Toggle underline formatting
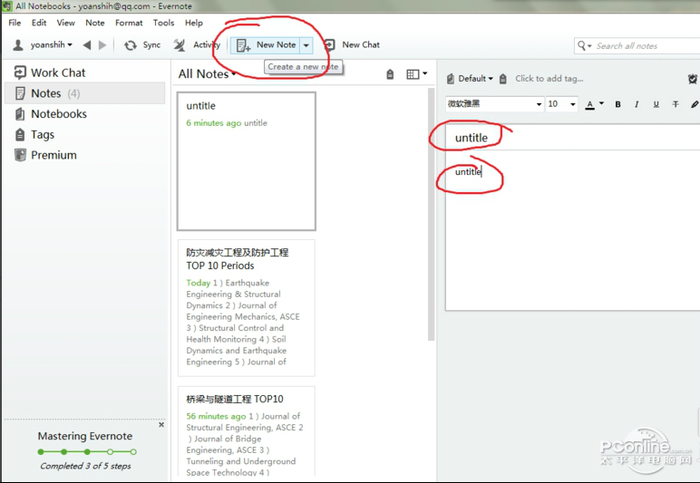The image size is (700, 483). pos(656,104)
